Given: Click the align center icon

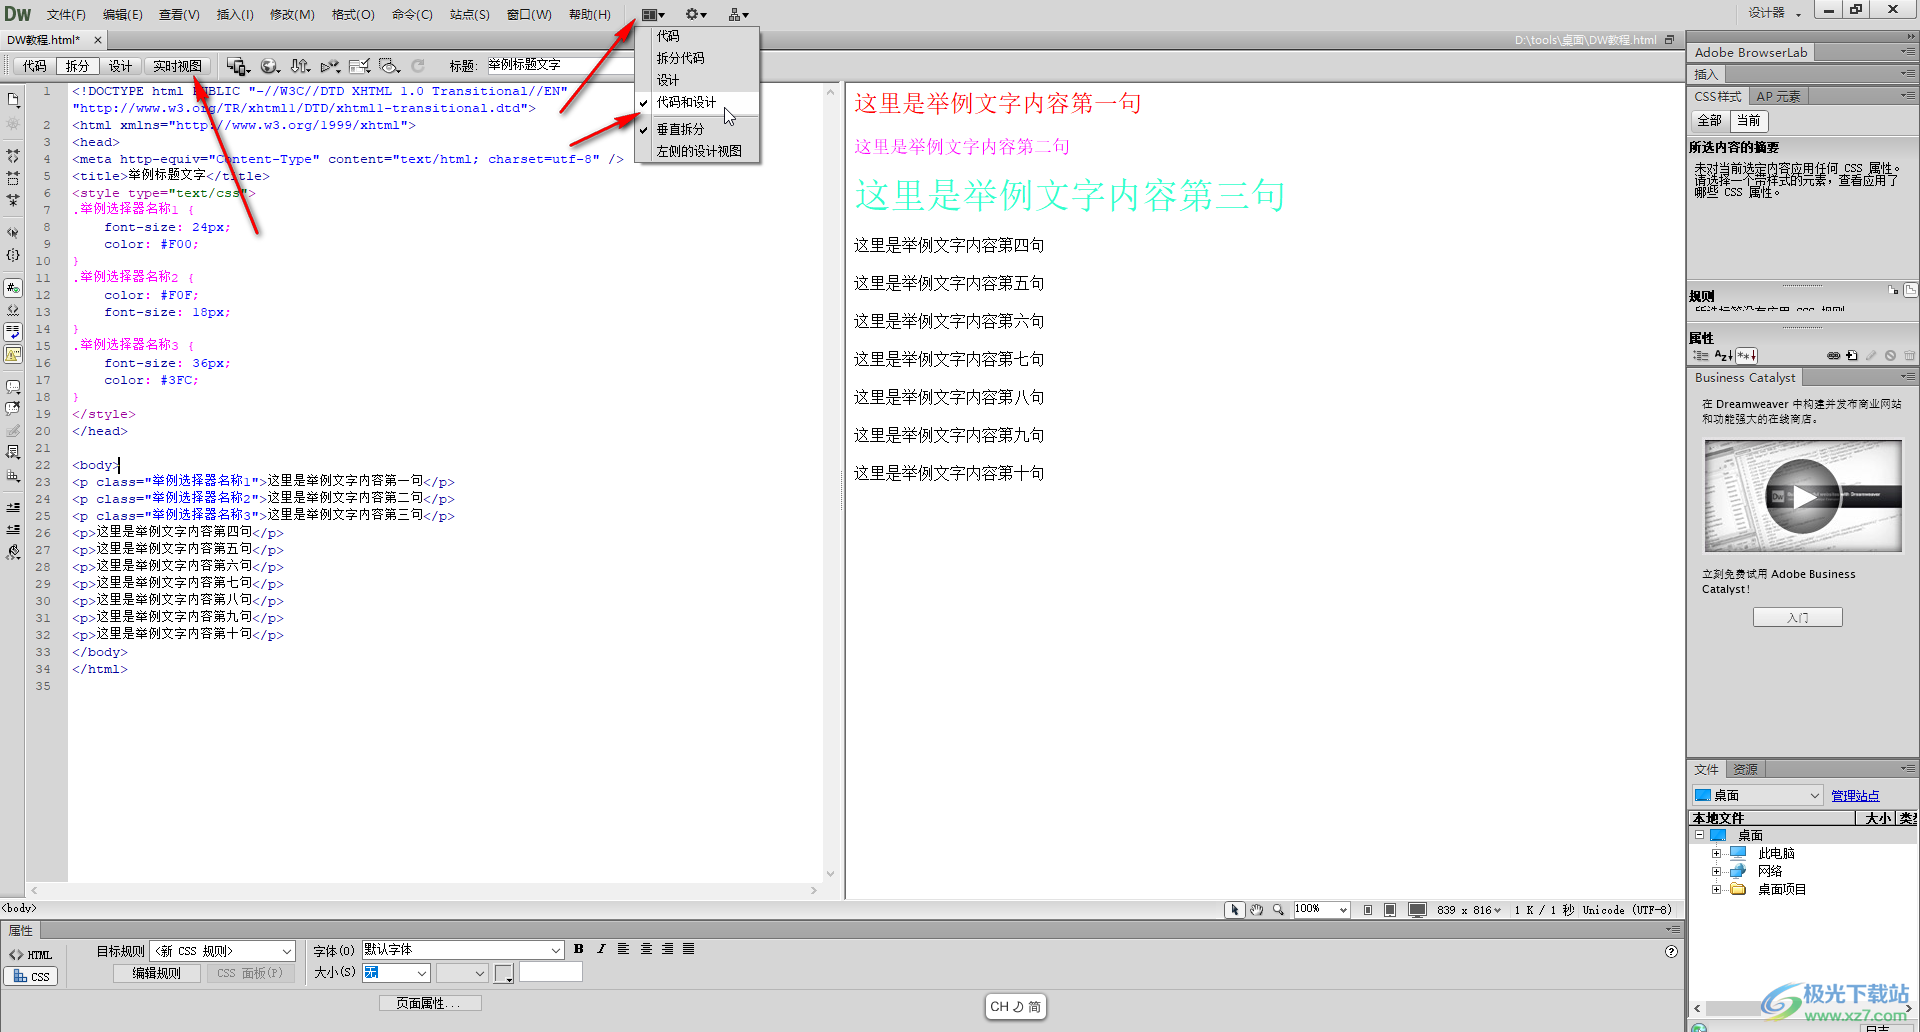Looking at the screenshot, I should 646,949.
